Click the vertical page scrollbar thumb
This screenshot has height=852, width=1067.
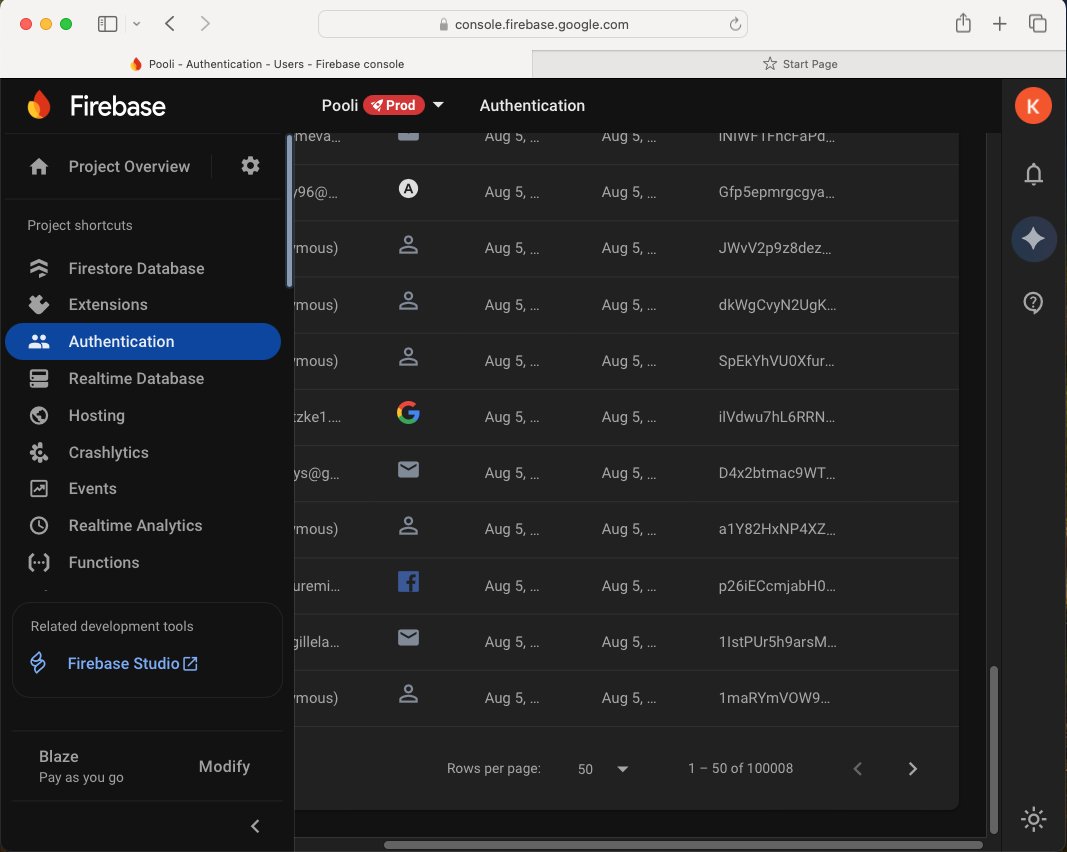[x=994, y=749]
